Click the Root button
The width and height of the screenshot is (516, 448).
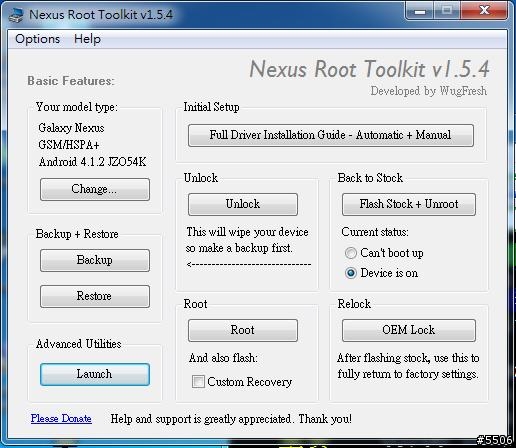tap(243, 330)
